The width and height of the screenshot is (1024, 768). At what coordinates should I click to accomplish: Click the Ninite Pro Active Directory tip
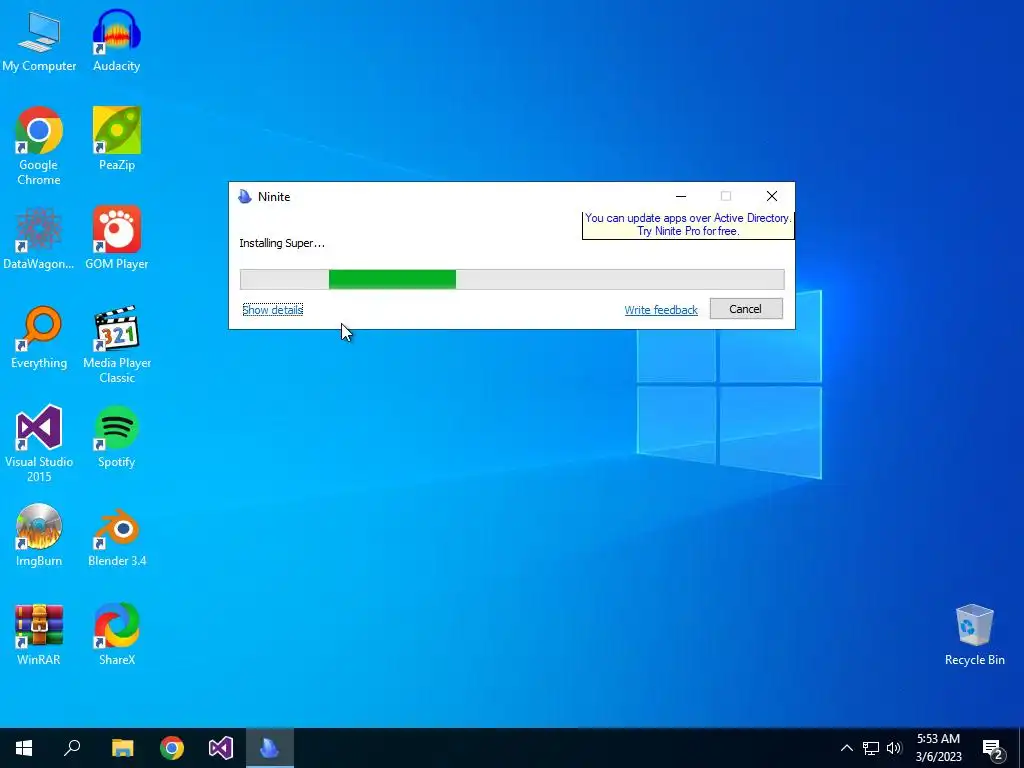click(688, 225)
